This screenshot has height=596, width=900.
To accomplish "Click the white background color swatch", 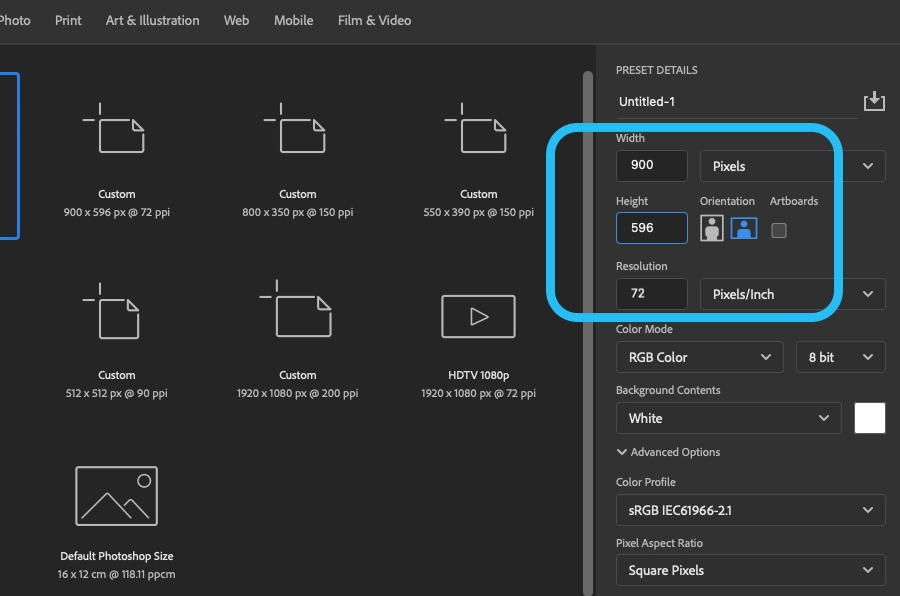I will point(870,418).
